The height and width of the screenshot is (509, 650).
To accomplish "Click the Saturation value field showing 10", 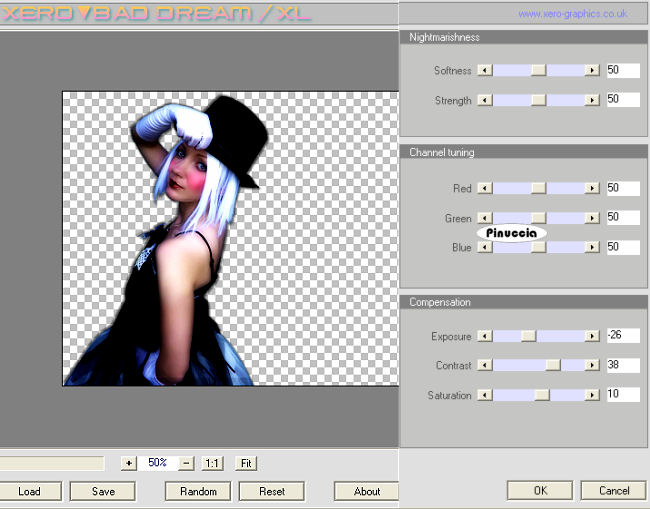I will pyautogui.click(x=623, y=394).
